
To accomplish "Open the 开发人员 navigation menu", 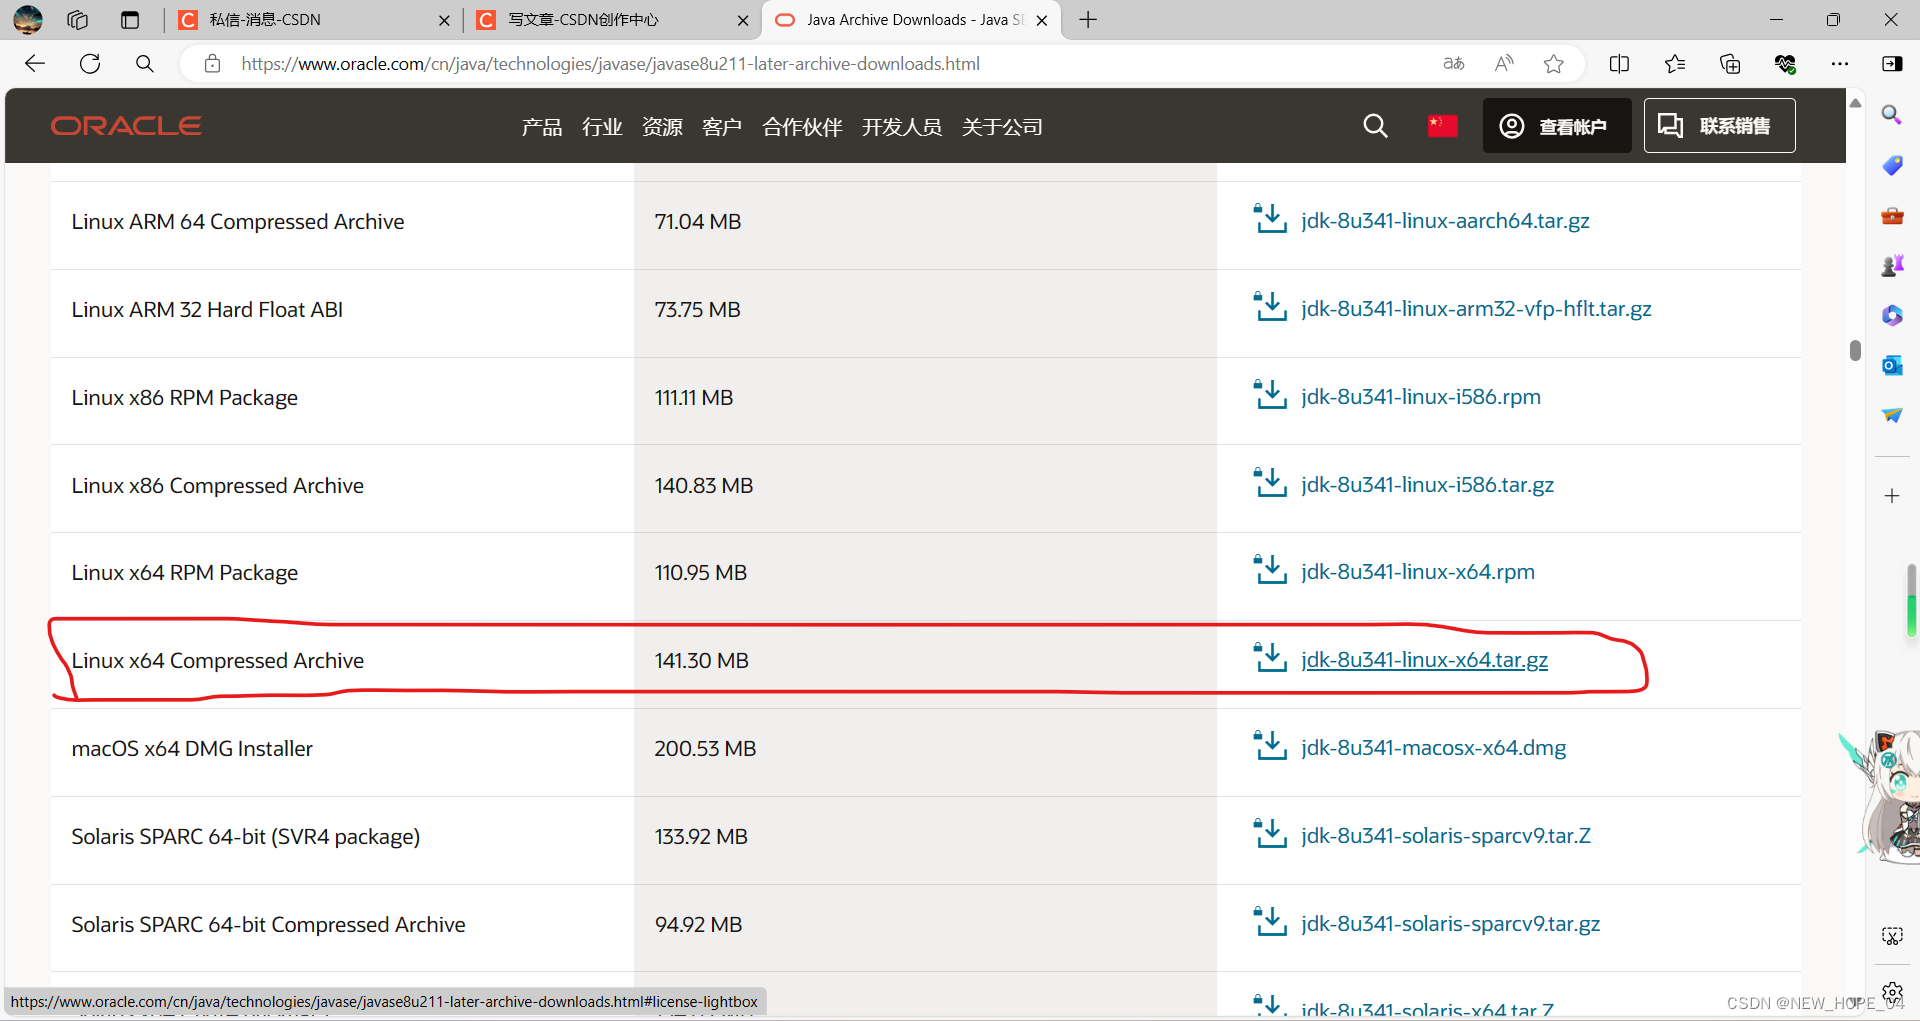I will [x=901, y=127].
